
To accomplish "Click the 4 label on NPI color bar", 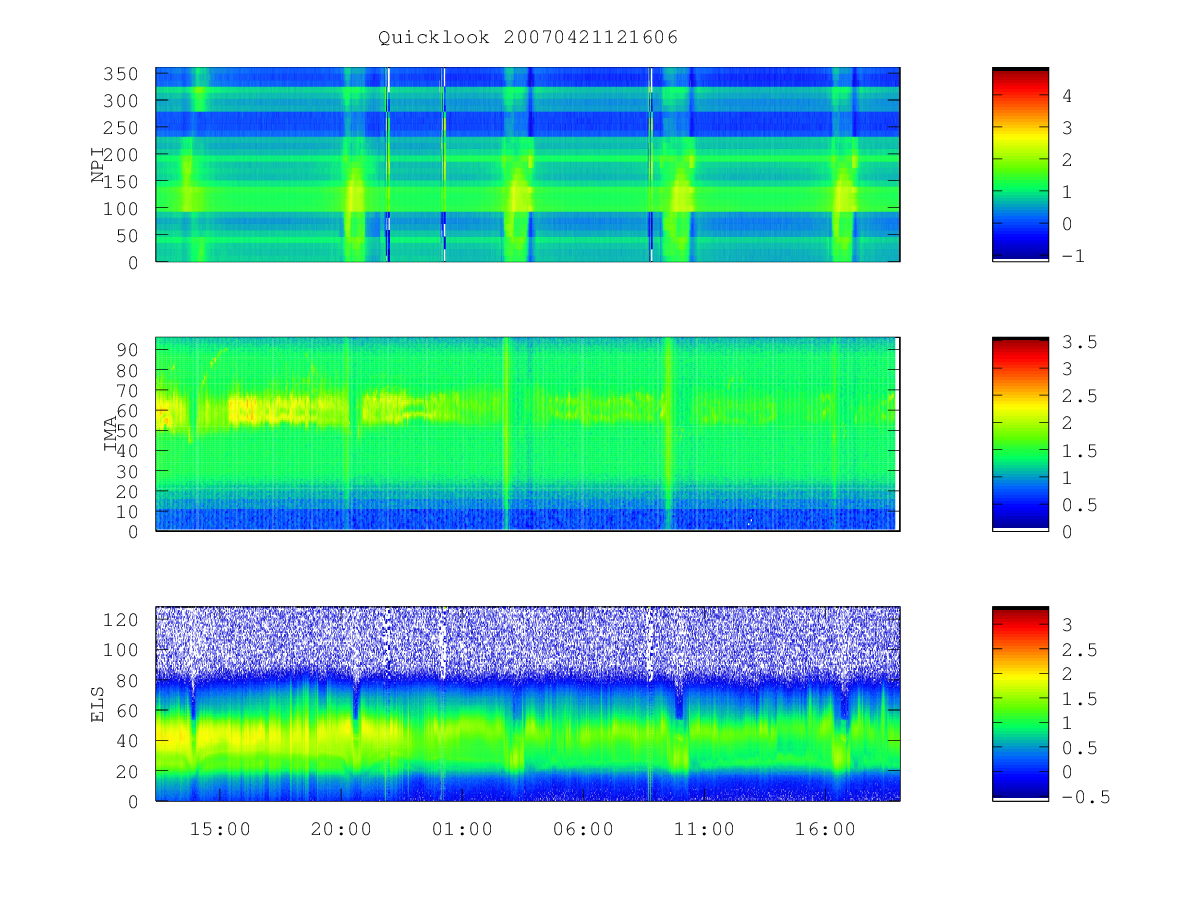I will [x=1068, y=96].
